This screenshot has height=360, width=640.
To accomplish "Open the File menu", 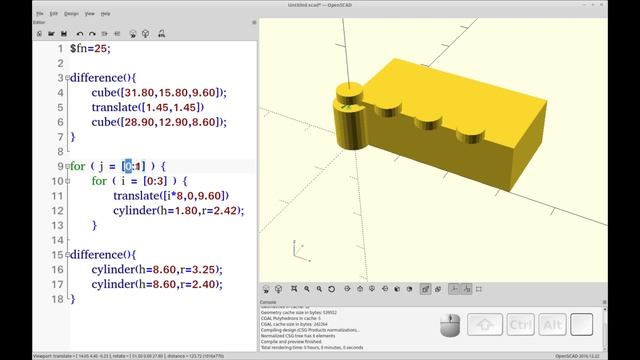I will (x=40, y=13).
